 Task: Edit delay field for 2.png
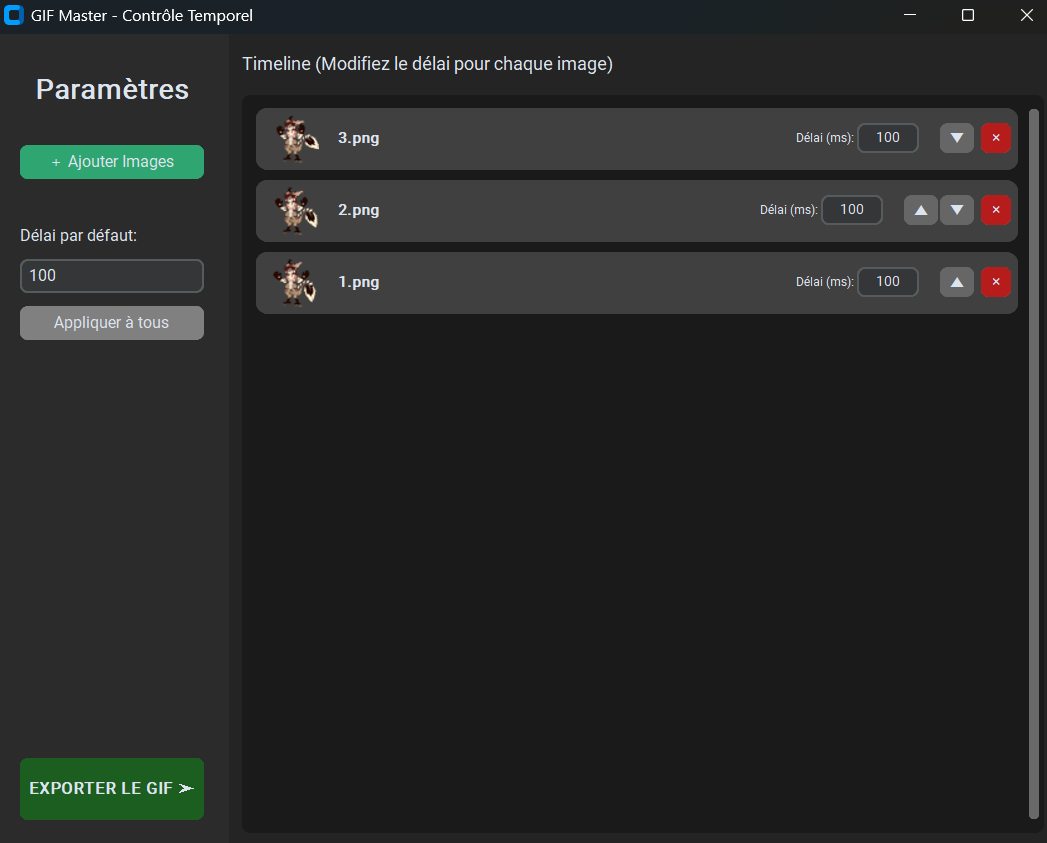click(x=852, y=210)
